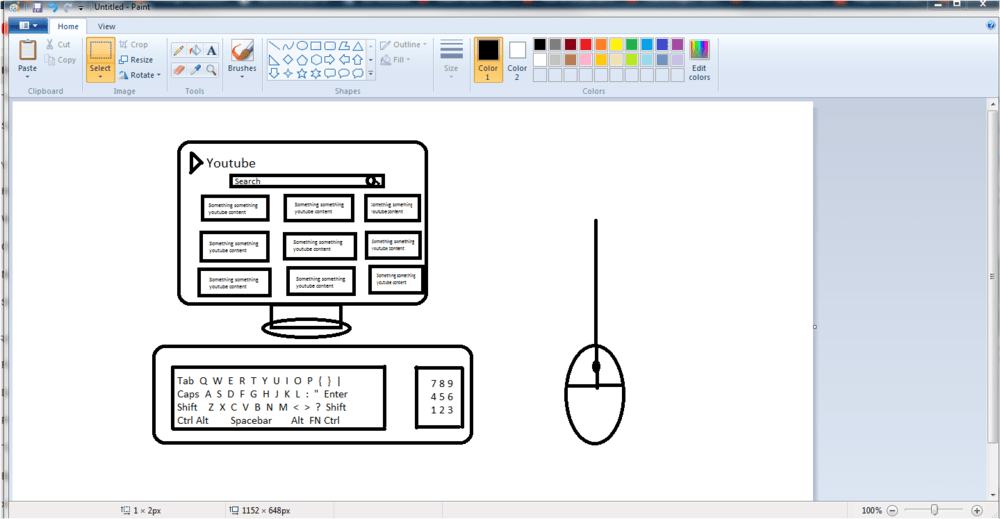Select the Fill with color bucket tool

pyautogui.click(x=195, y=50)
